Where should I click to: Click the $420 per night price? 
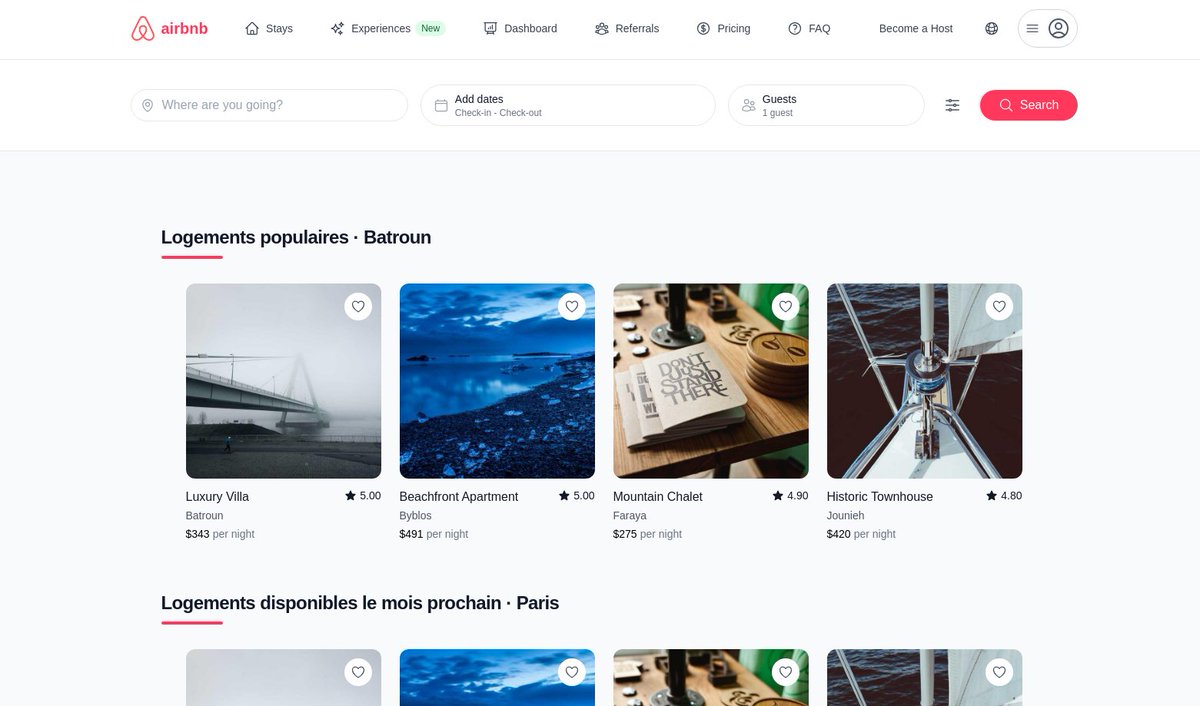point(861,534)
